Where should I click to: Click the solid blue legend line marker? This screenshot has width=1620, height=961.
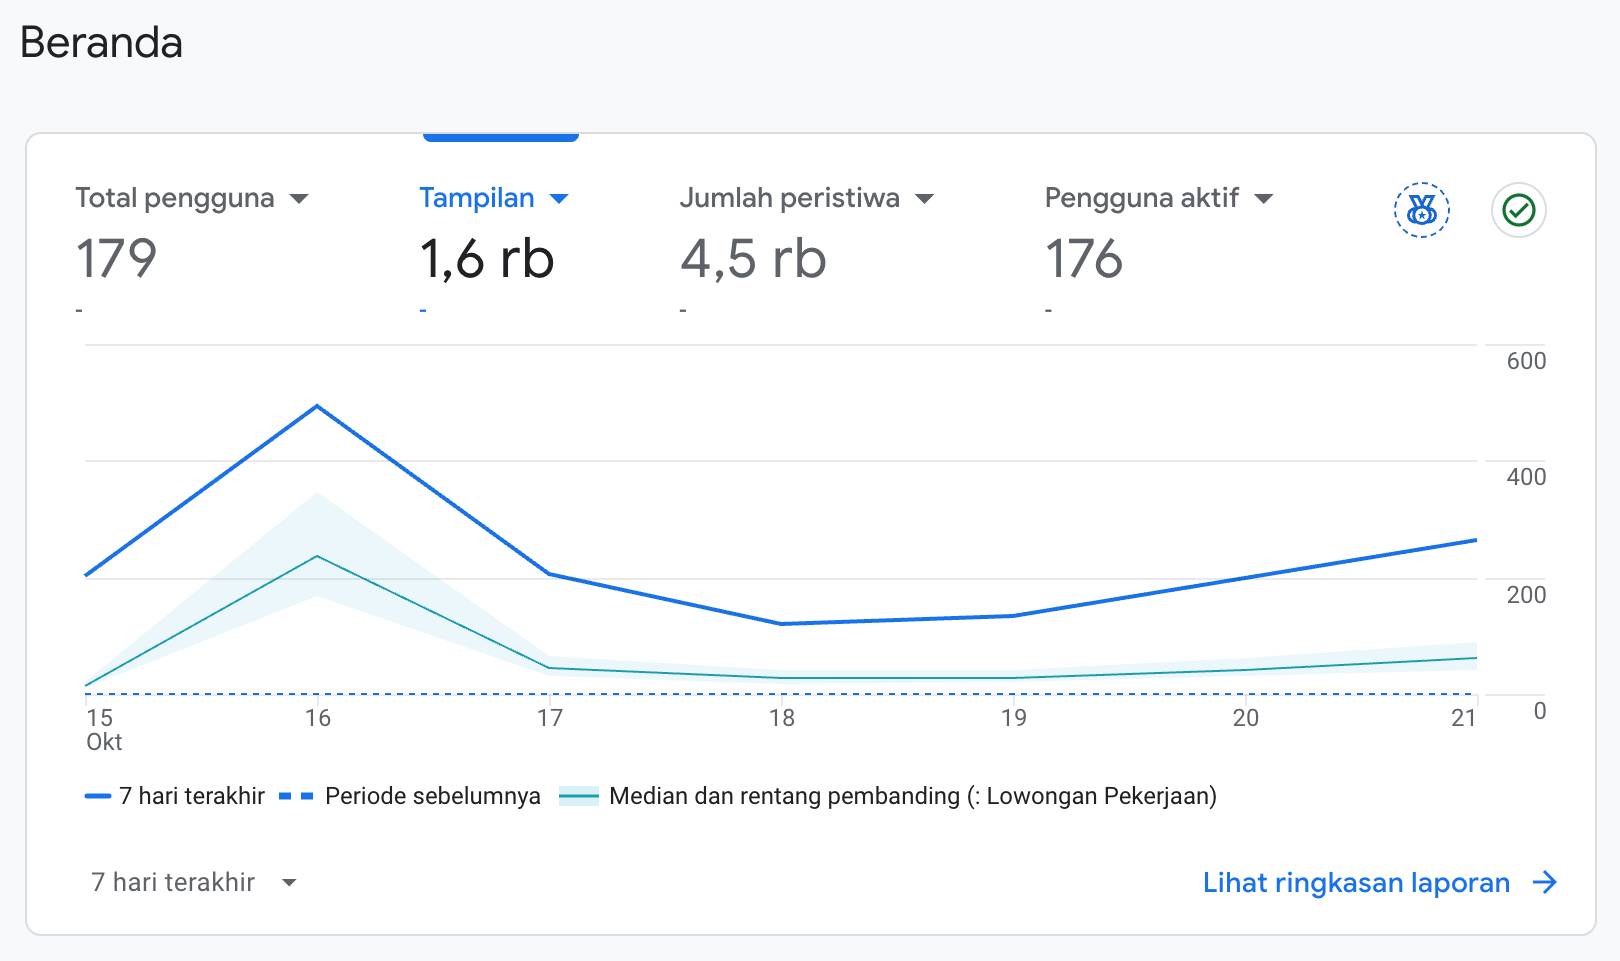98,796
